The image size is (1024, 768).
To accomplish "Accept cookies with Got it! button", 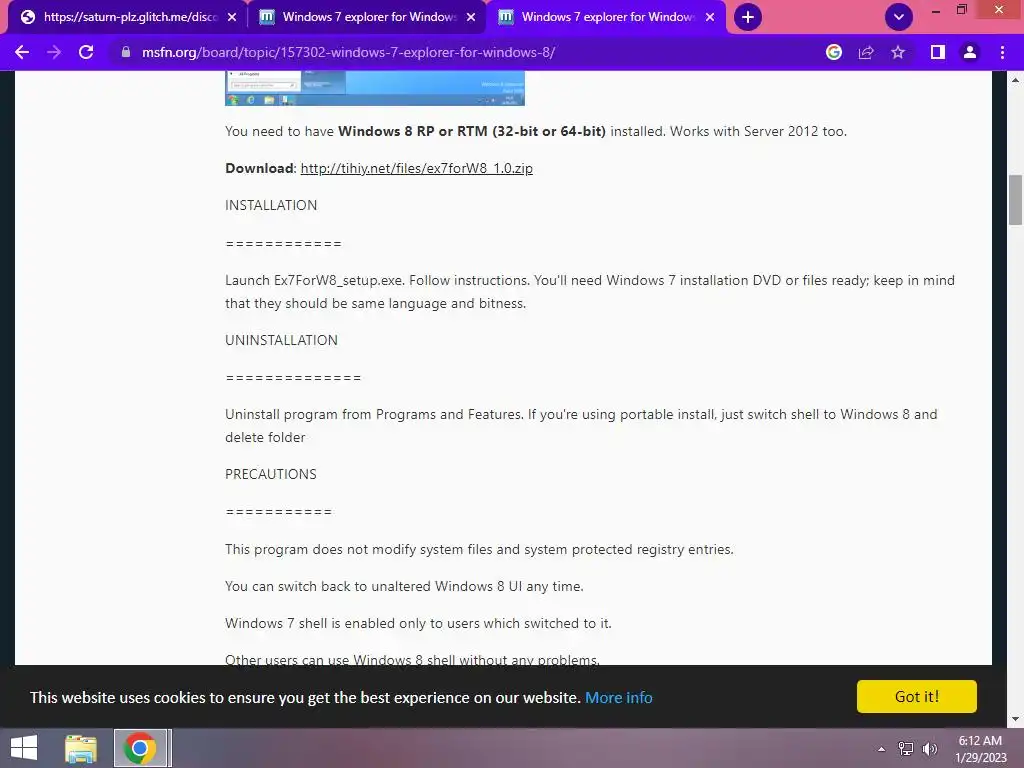I will coord(916,696).
